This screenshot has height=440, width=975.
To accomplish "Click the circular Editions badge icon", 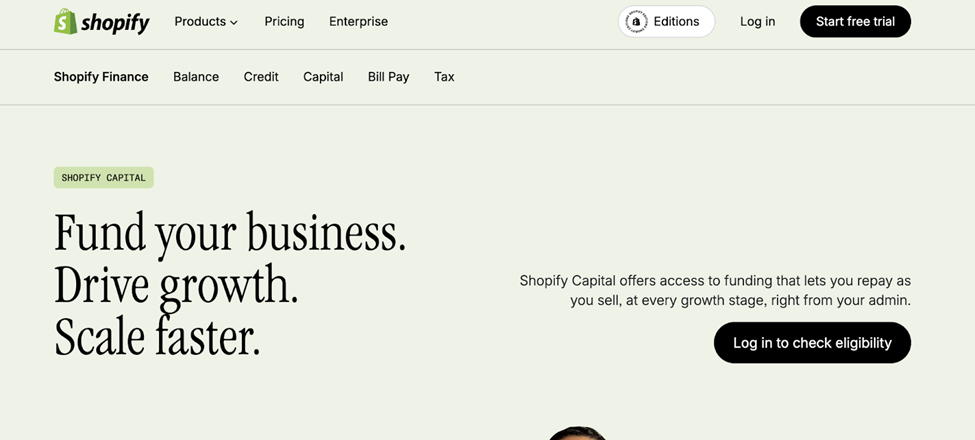I will [x=636, y=21].
